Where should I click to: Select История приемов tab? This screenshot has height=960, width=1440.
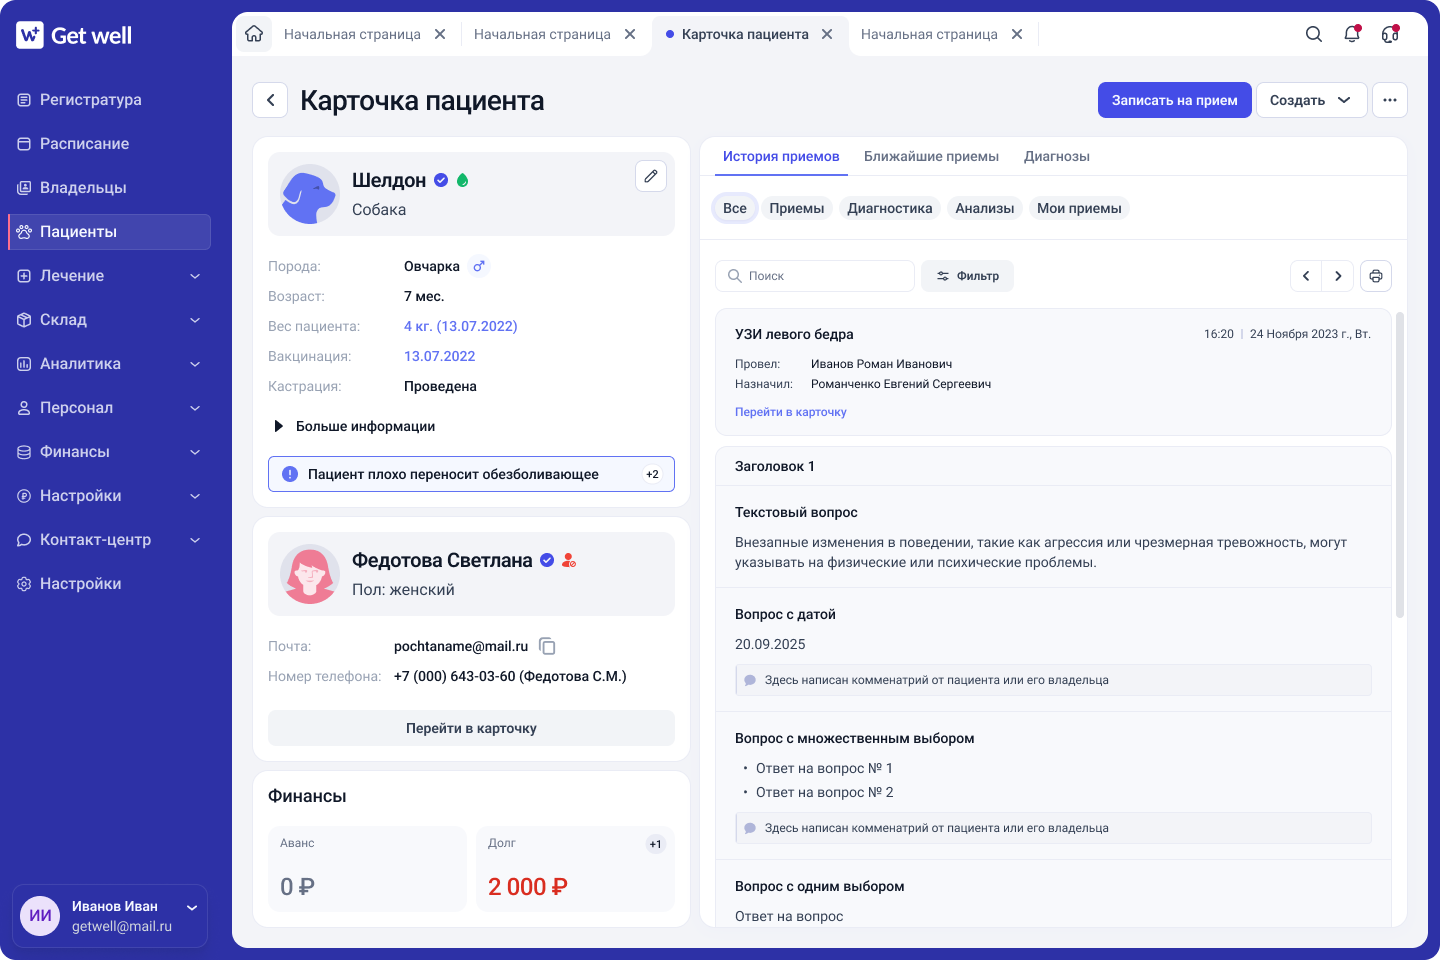tap(781, 156)
